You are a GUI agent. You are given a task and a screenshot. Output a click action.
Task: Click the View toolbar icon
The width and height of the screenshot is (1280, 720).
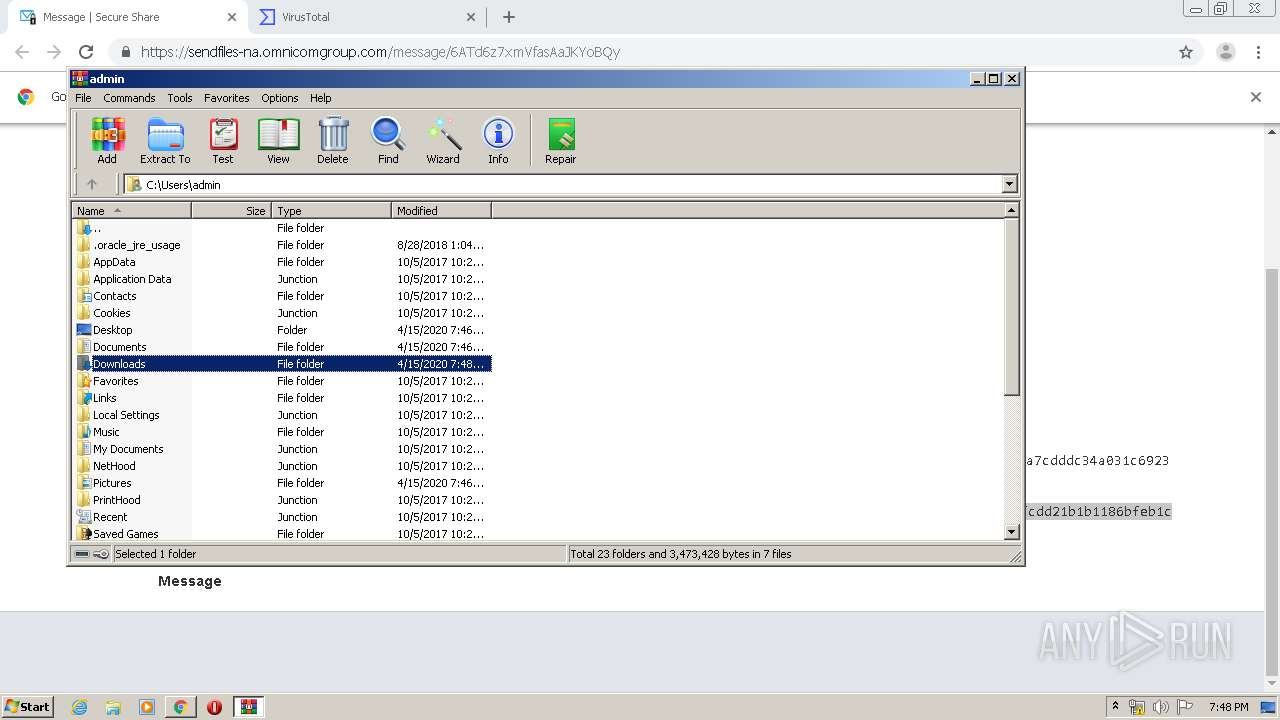[x=278, y=140]
